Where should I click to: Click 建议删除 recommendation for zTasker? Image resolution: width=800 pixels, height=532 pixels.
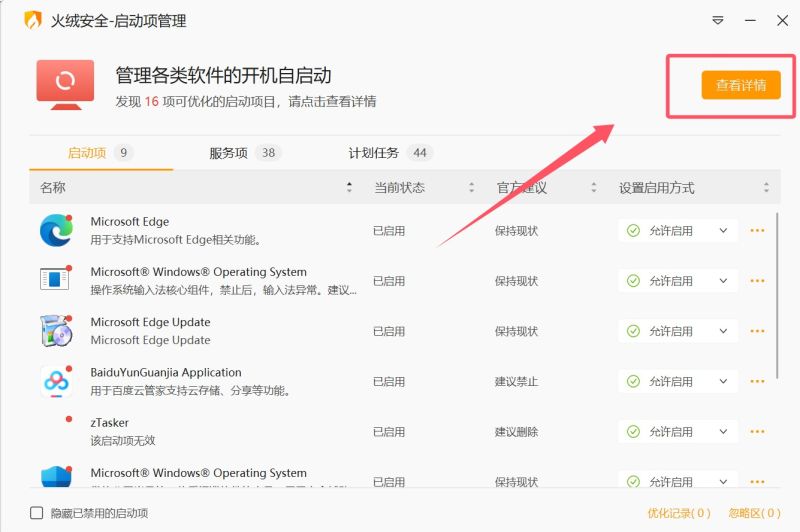(516, 432)
